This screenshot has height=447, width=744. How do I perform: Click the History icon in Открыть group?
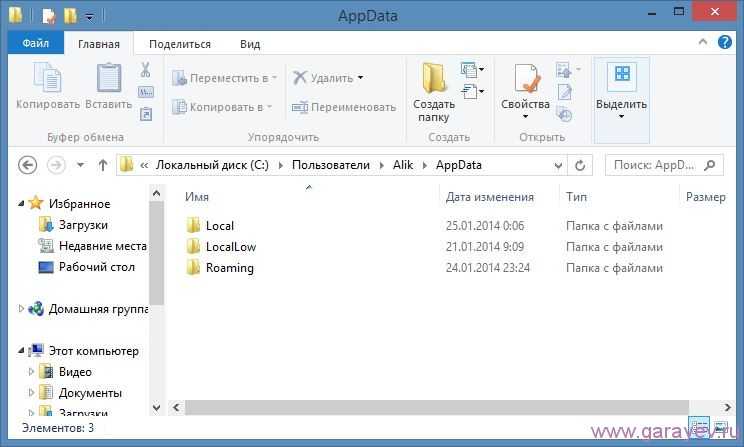(x=564, y=114)
